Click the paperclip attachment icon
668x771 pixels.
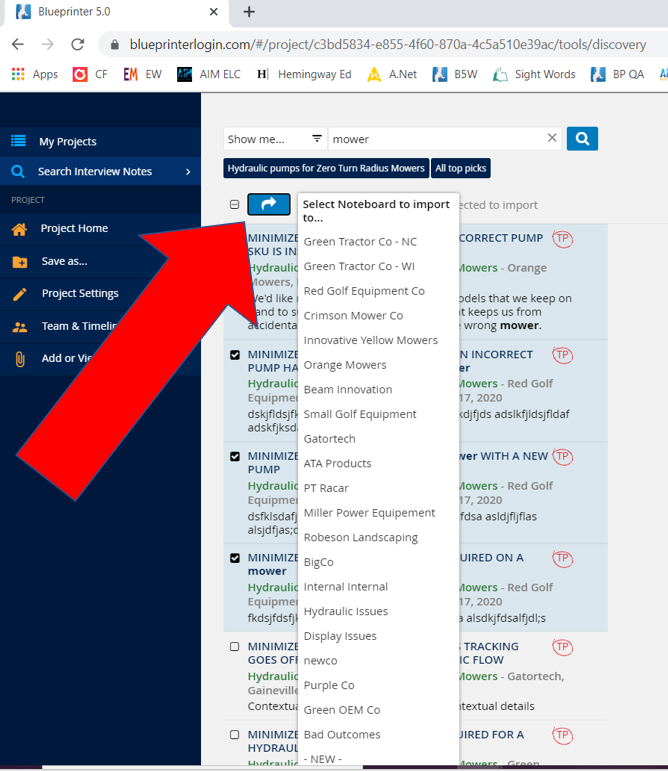[20, 359]
